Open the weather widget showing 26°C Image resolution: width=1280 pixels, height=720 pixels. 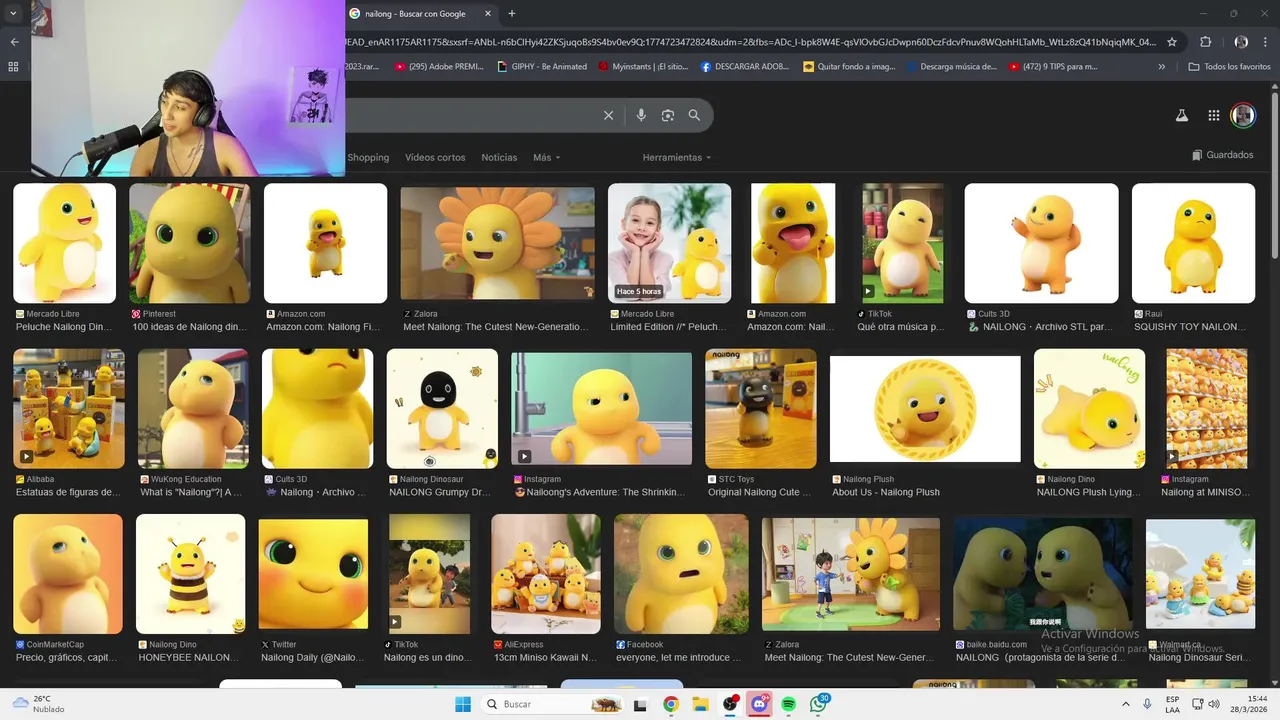click(x=38, y=704)
